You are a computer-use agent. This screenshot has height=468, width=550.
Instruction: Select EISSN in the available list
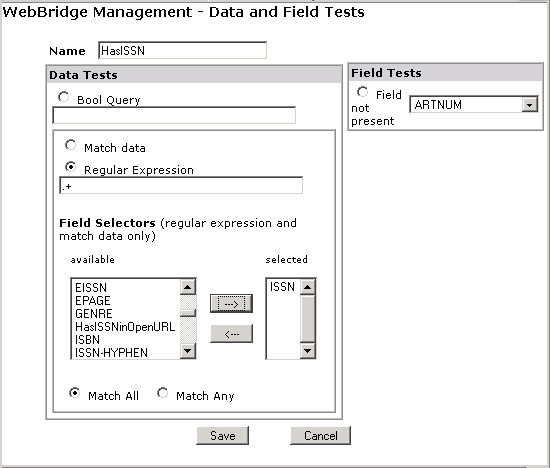[x=126, y=288]
